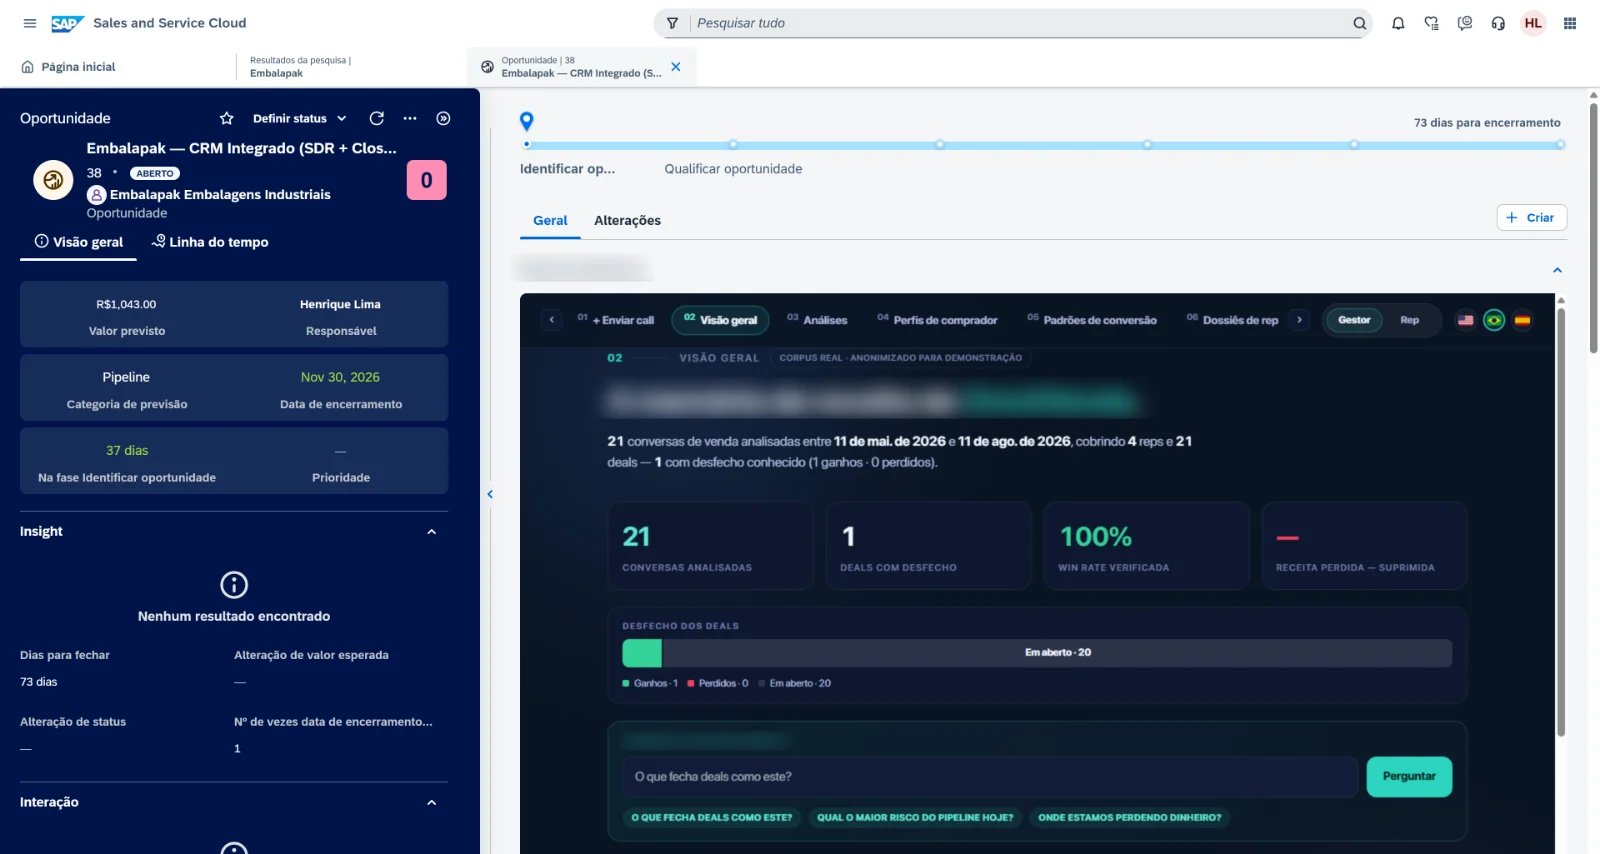Refresh the opportunity header
1600x854 pixels.
(377, 118)
